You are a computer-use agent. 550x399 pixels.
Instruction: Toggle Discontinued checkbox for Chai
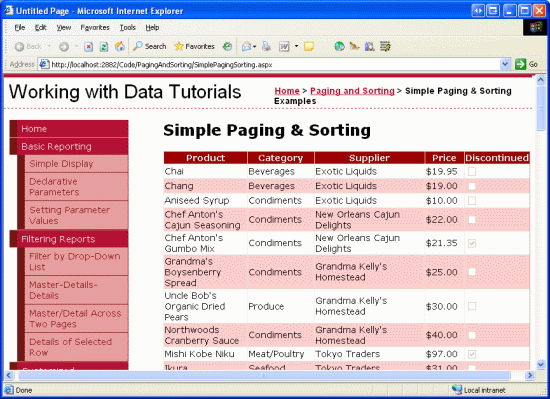point(472,171)
